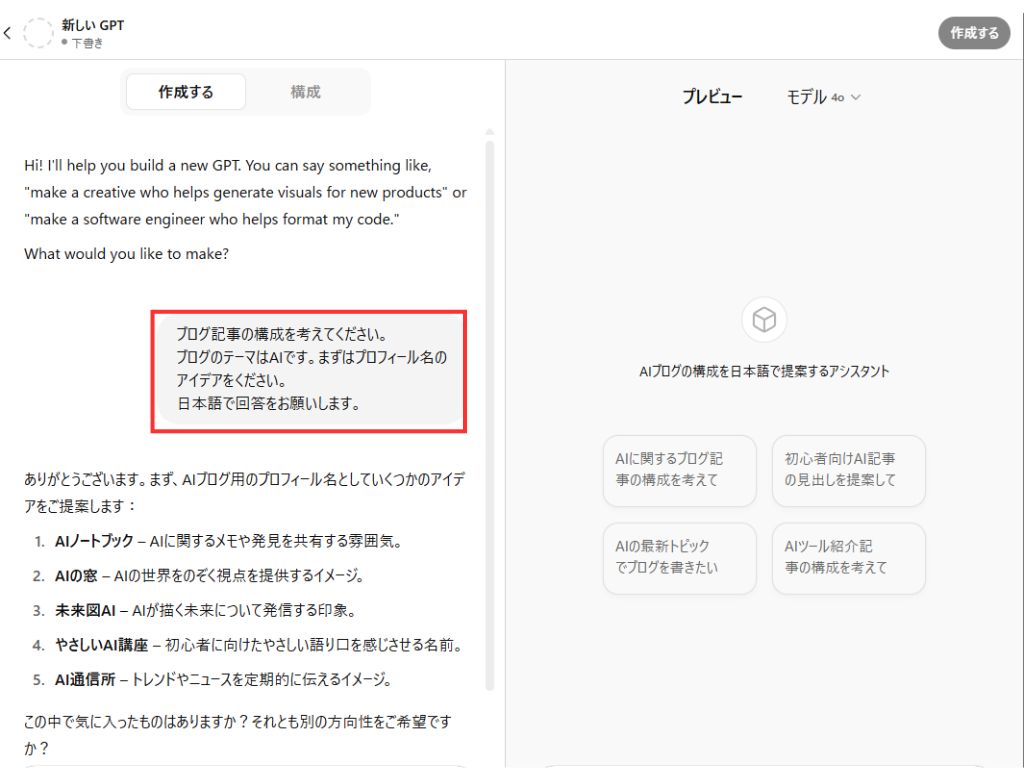
Task: Click suggestion AIツール紹介記事の構成を考えて
Action: [848, 558]
